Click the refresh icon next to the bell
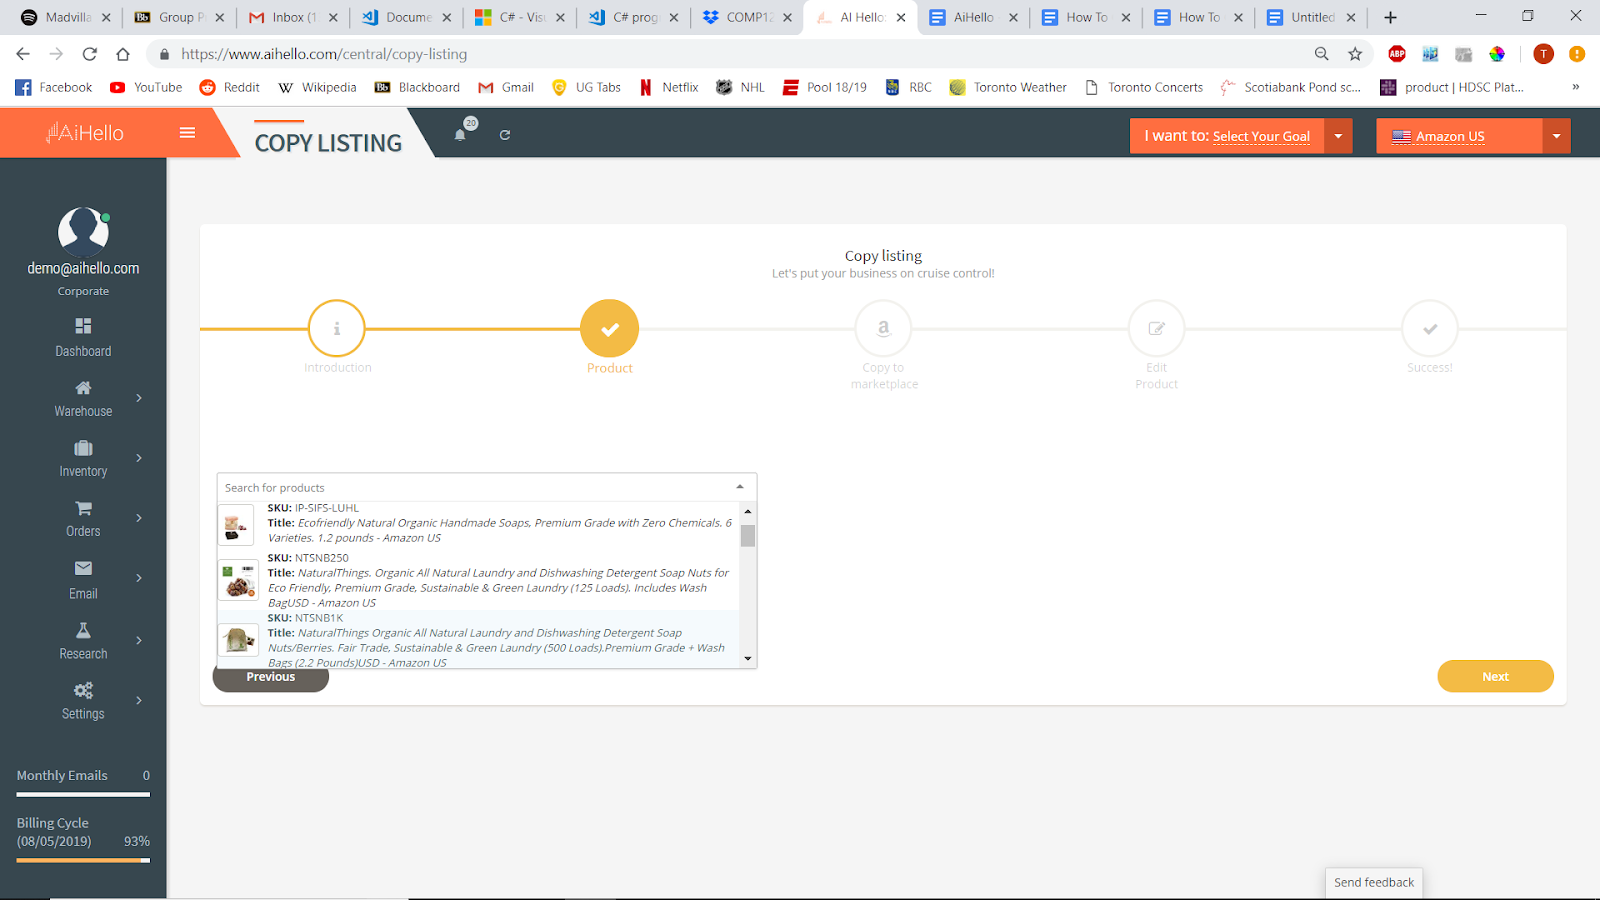Screen dimensions: 1600x900 tap(505, 135)
